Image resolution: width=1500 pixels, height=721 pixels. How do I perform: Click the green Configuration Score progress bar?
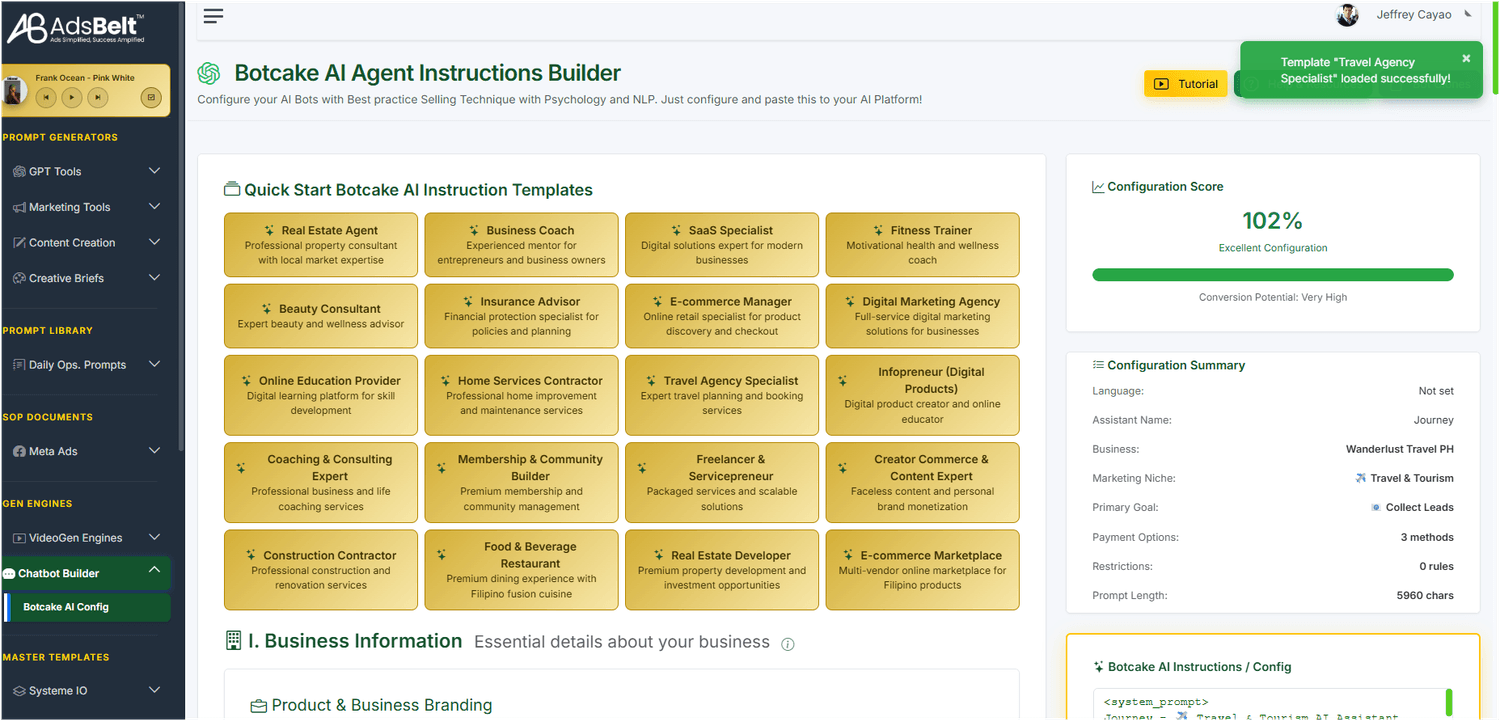[x=1272, y=275]
